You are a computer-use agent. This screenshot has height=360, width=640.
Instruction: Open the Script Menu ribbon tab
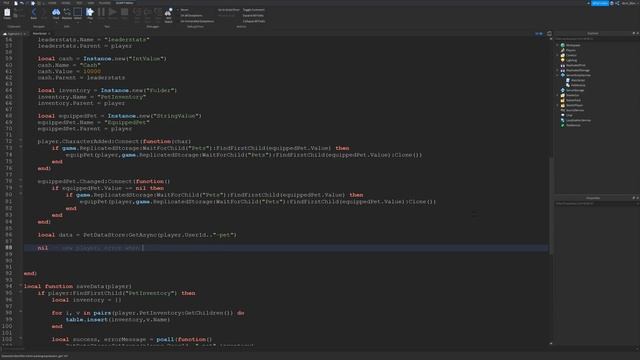click(x=124, y=3)
